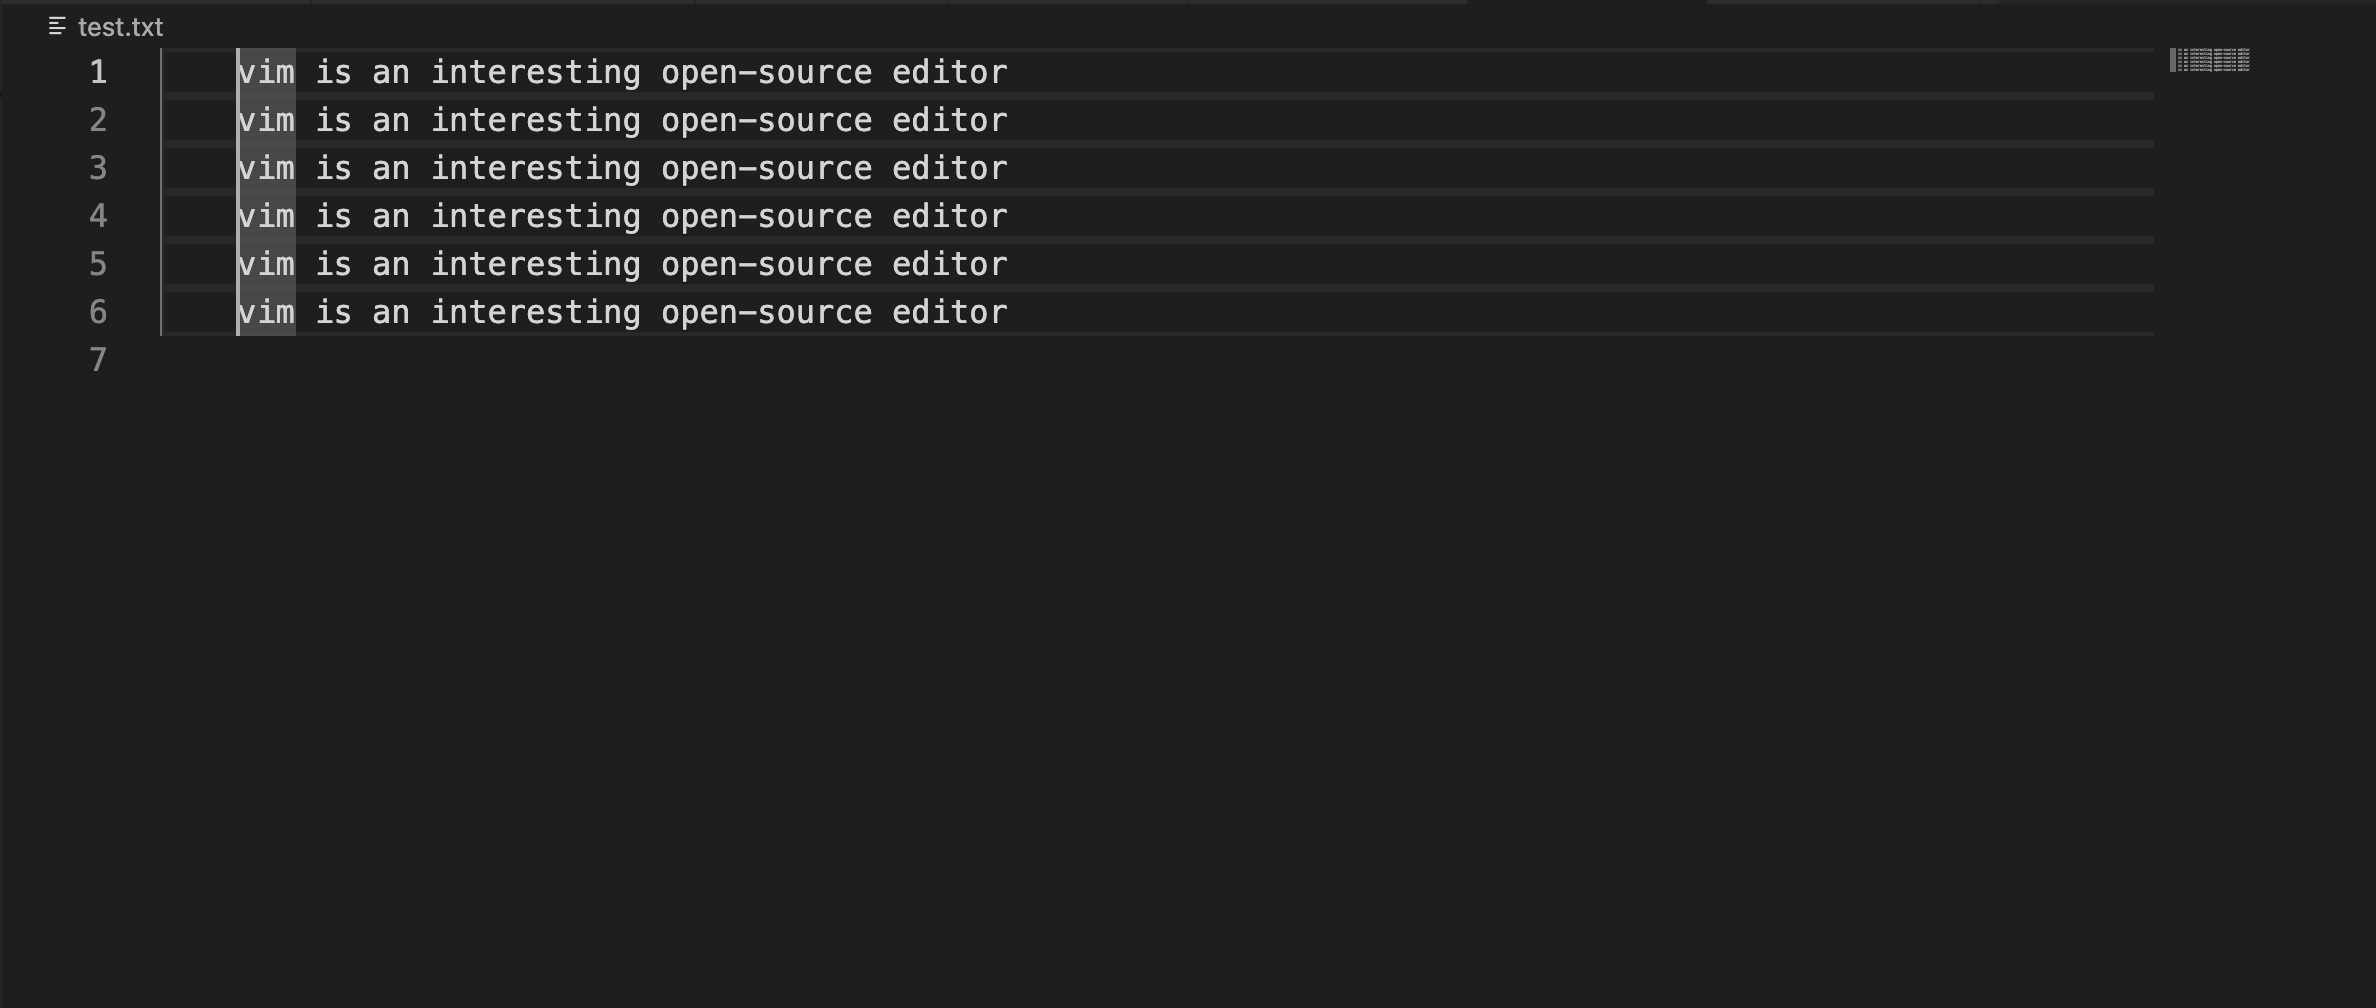The width and height of the screenshot is (2376, 1008).
Task: Click the minimap code preview thumbnail
Action: coord(2210,61)
